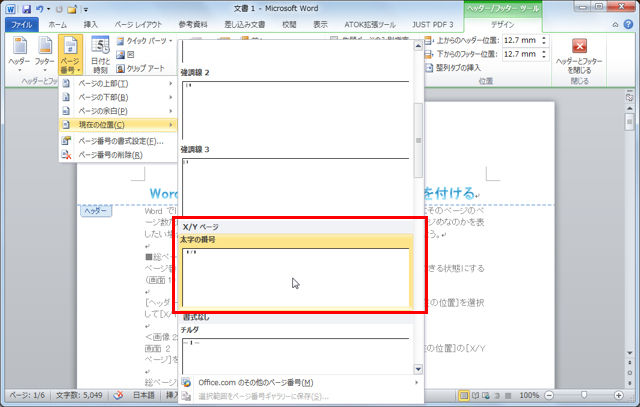Open Top of Page (ページの上部) submenu
Screen dimensions: 640x407
point(118,83)
